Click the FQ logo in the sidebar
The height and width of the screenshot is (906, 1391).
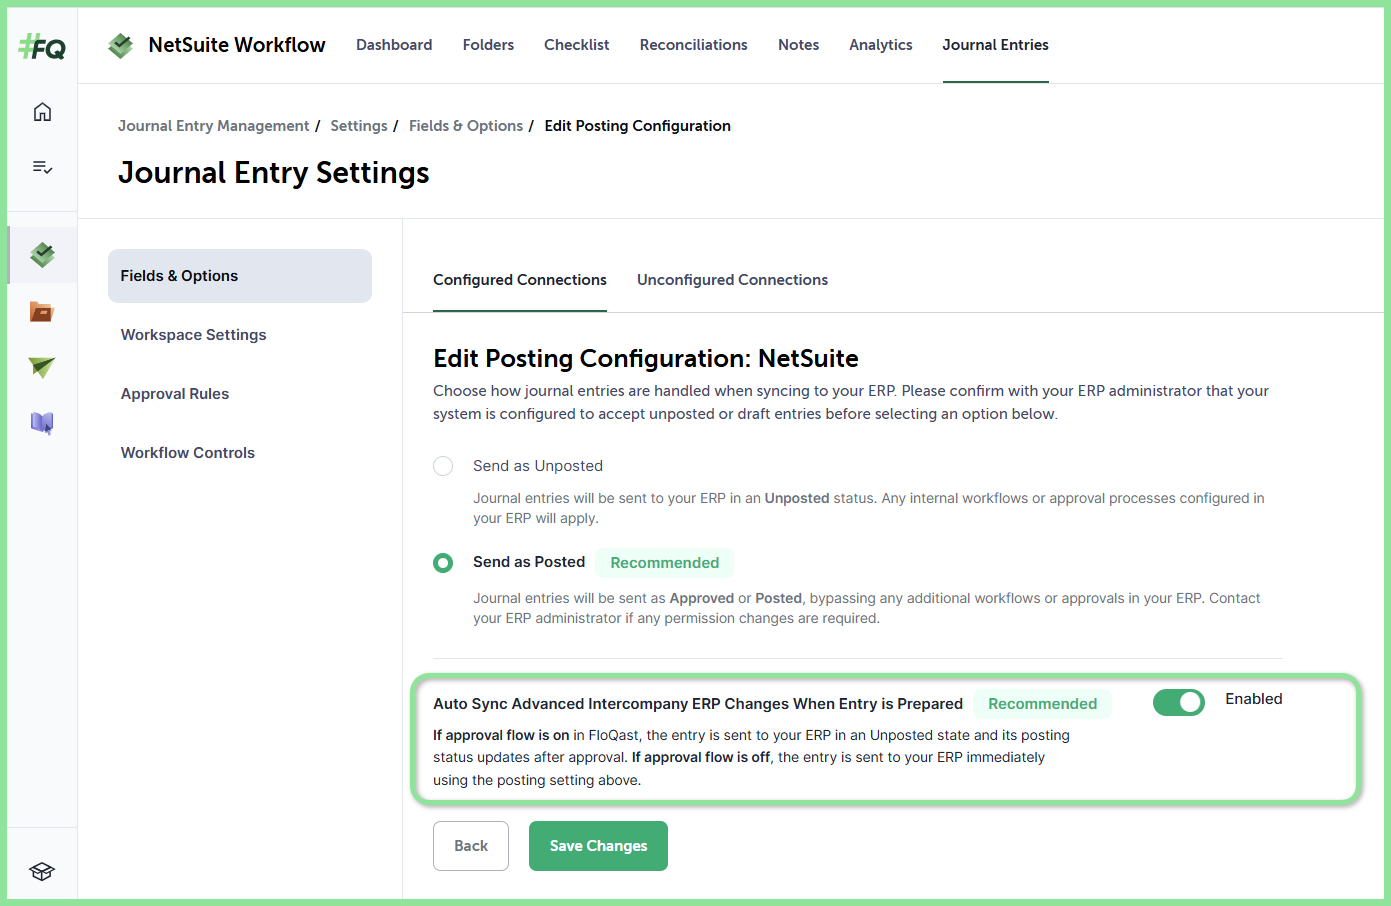click(42, 46)
